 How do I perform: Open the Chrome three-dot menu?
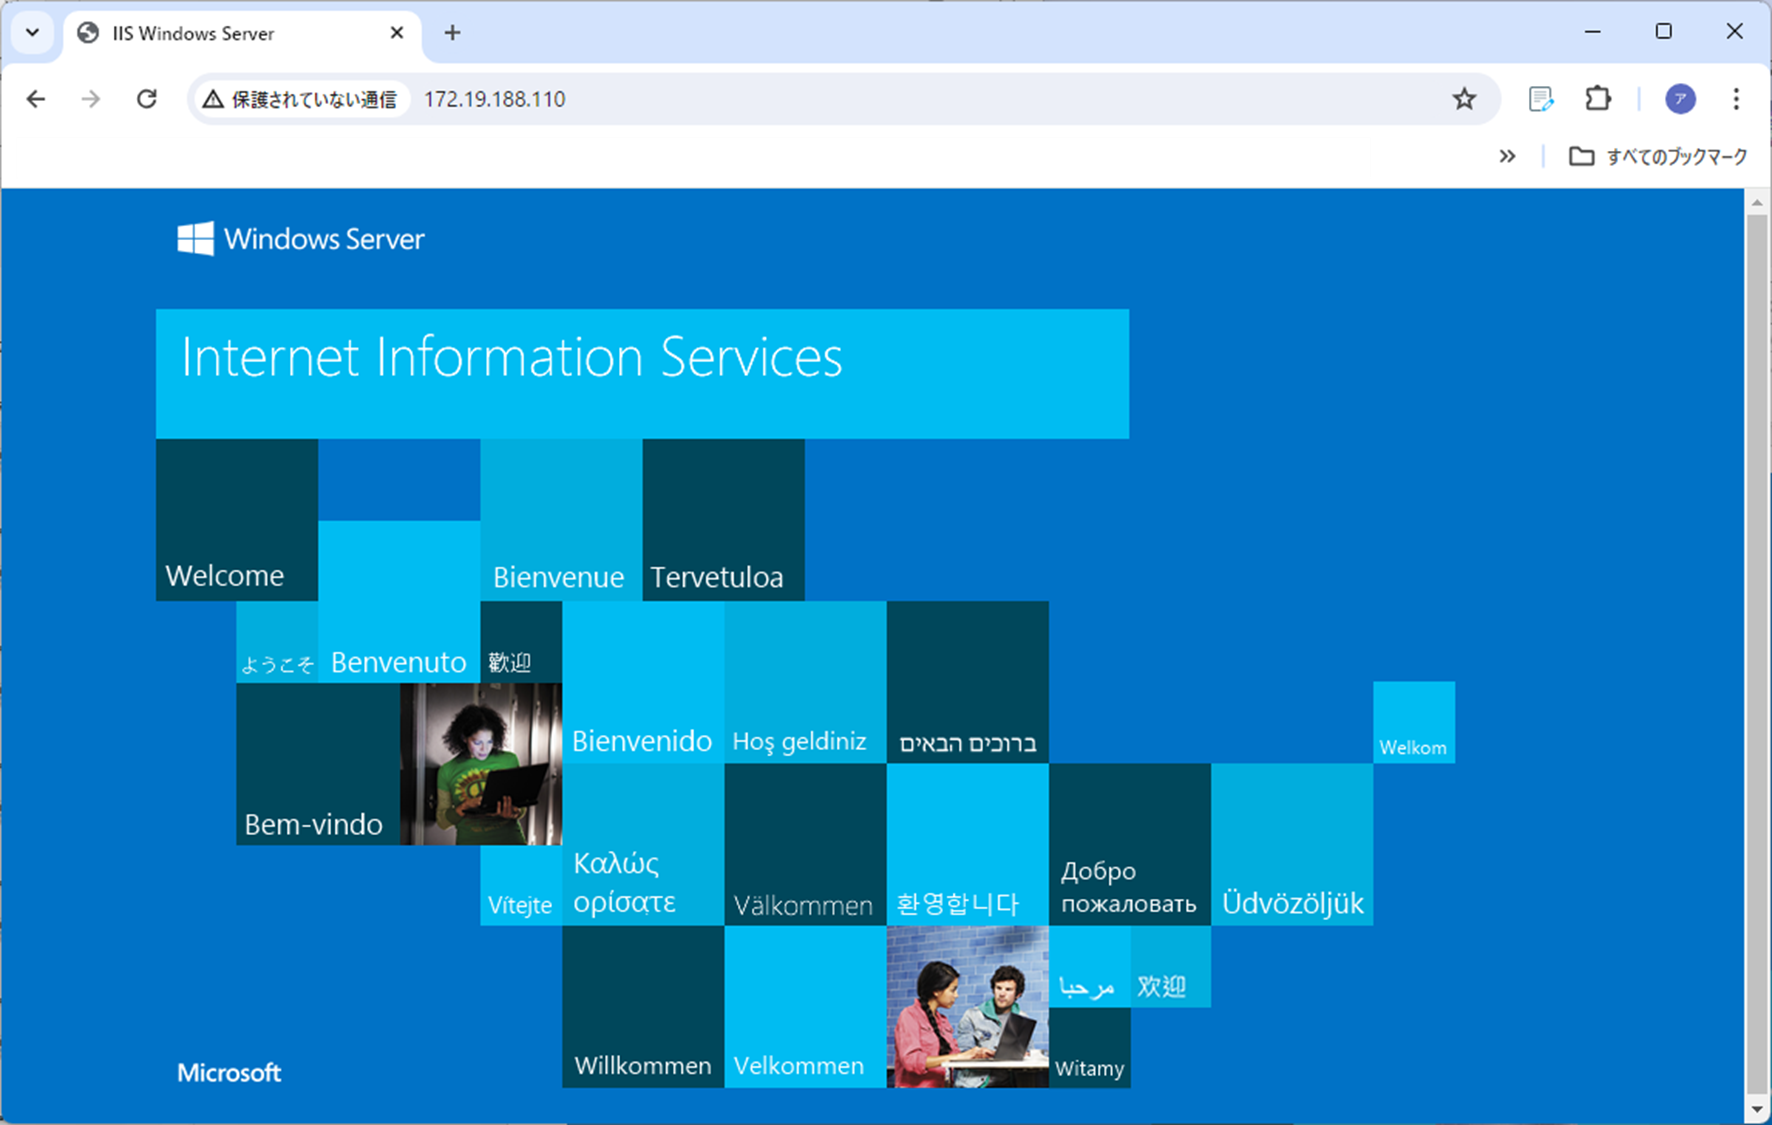pos(1736,98)
